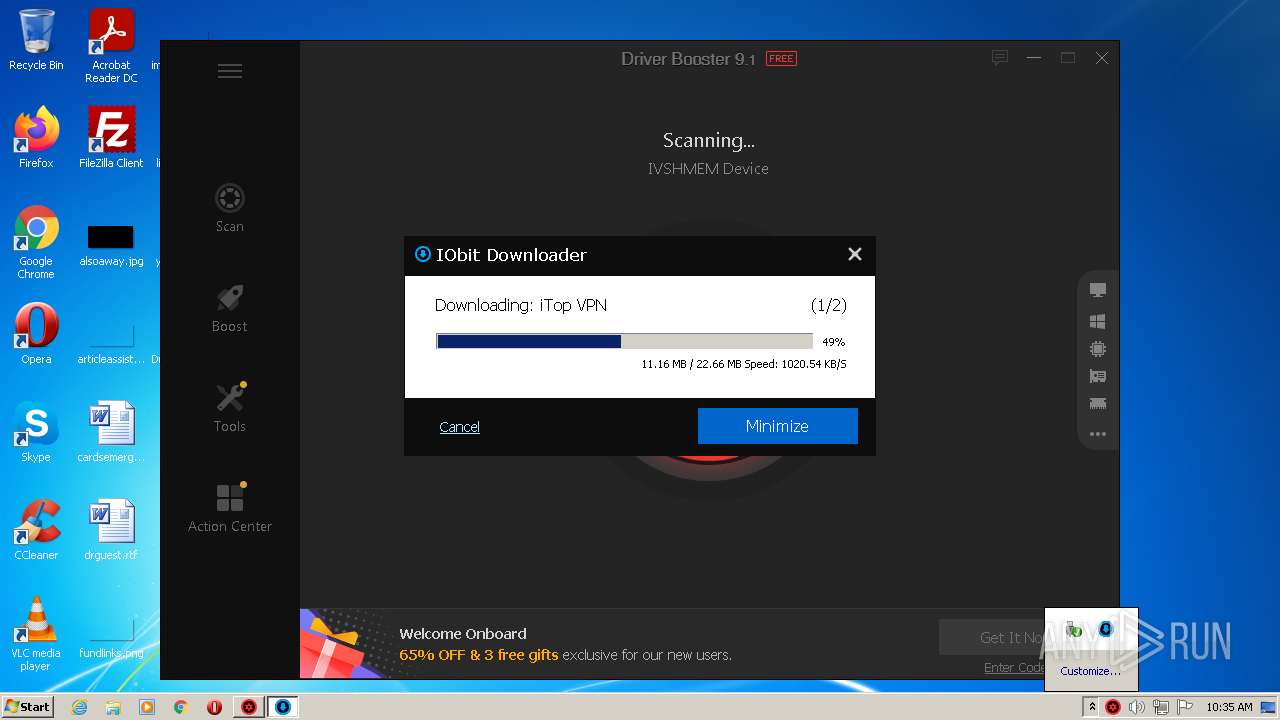Click the (1/2) download counter
1280x720 pixels.
click(828, 305)
